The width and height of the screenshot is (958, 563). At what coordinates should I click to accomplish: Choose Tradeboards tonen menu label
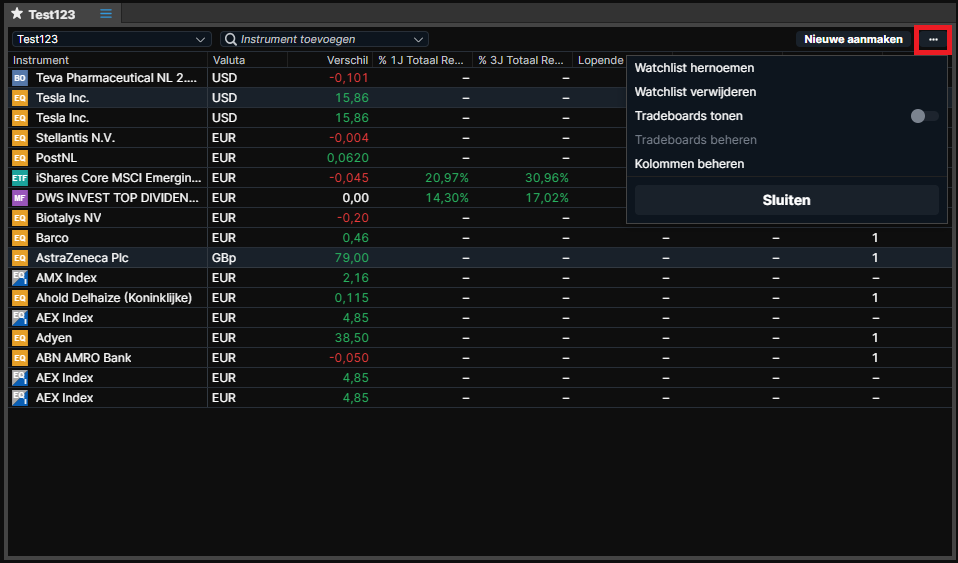tap(689, 116)
